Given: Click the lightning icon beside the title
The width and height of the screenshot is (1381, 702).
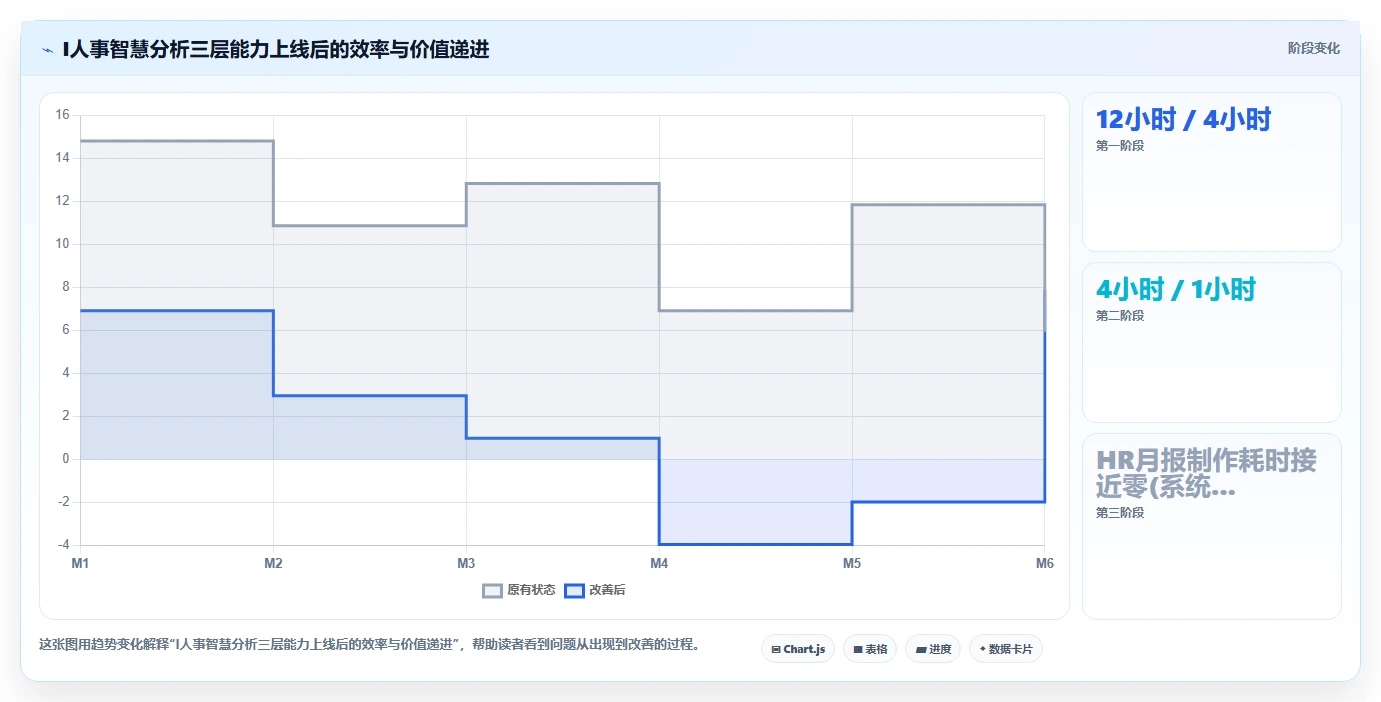Looking at the screenshot, I should 47,49.
